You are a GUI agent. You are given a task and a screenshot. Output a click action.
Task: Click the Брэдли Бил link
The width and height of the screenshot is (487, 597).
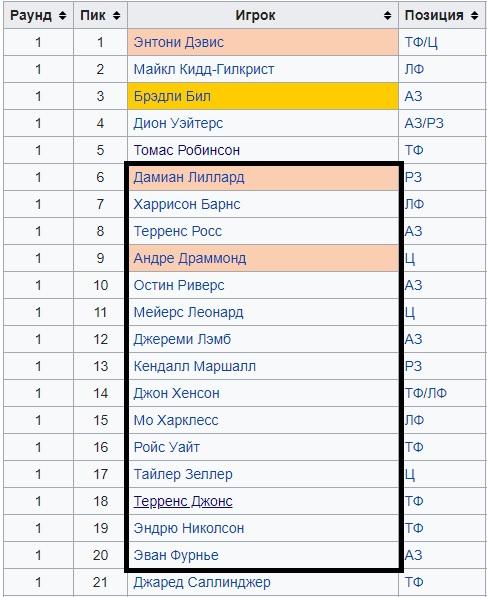click(172, 96)
